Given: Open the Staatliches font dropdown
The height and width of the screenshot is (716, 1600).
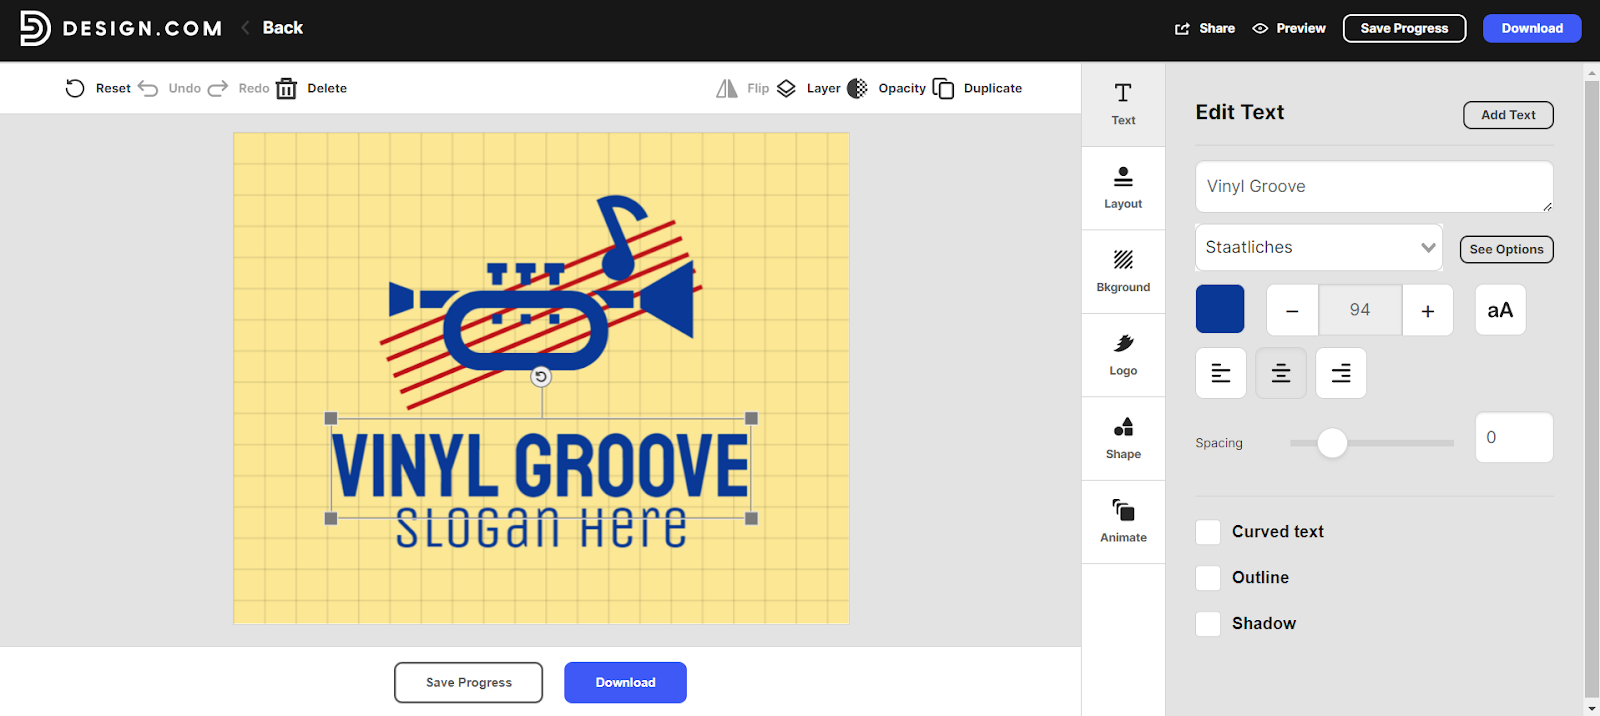Looking at the screenshot, I should click(x=1319, y=247).
